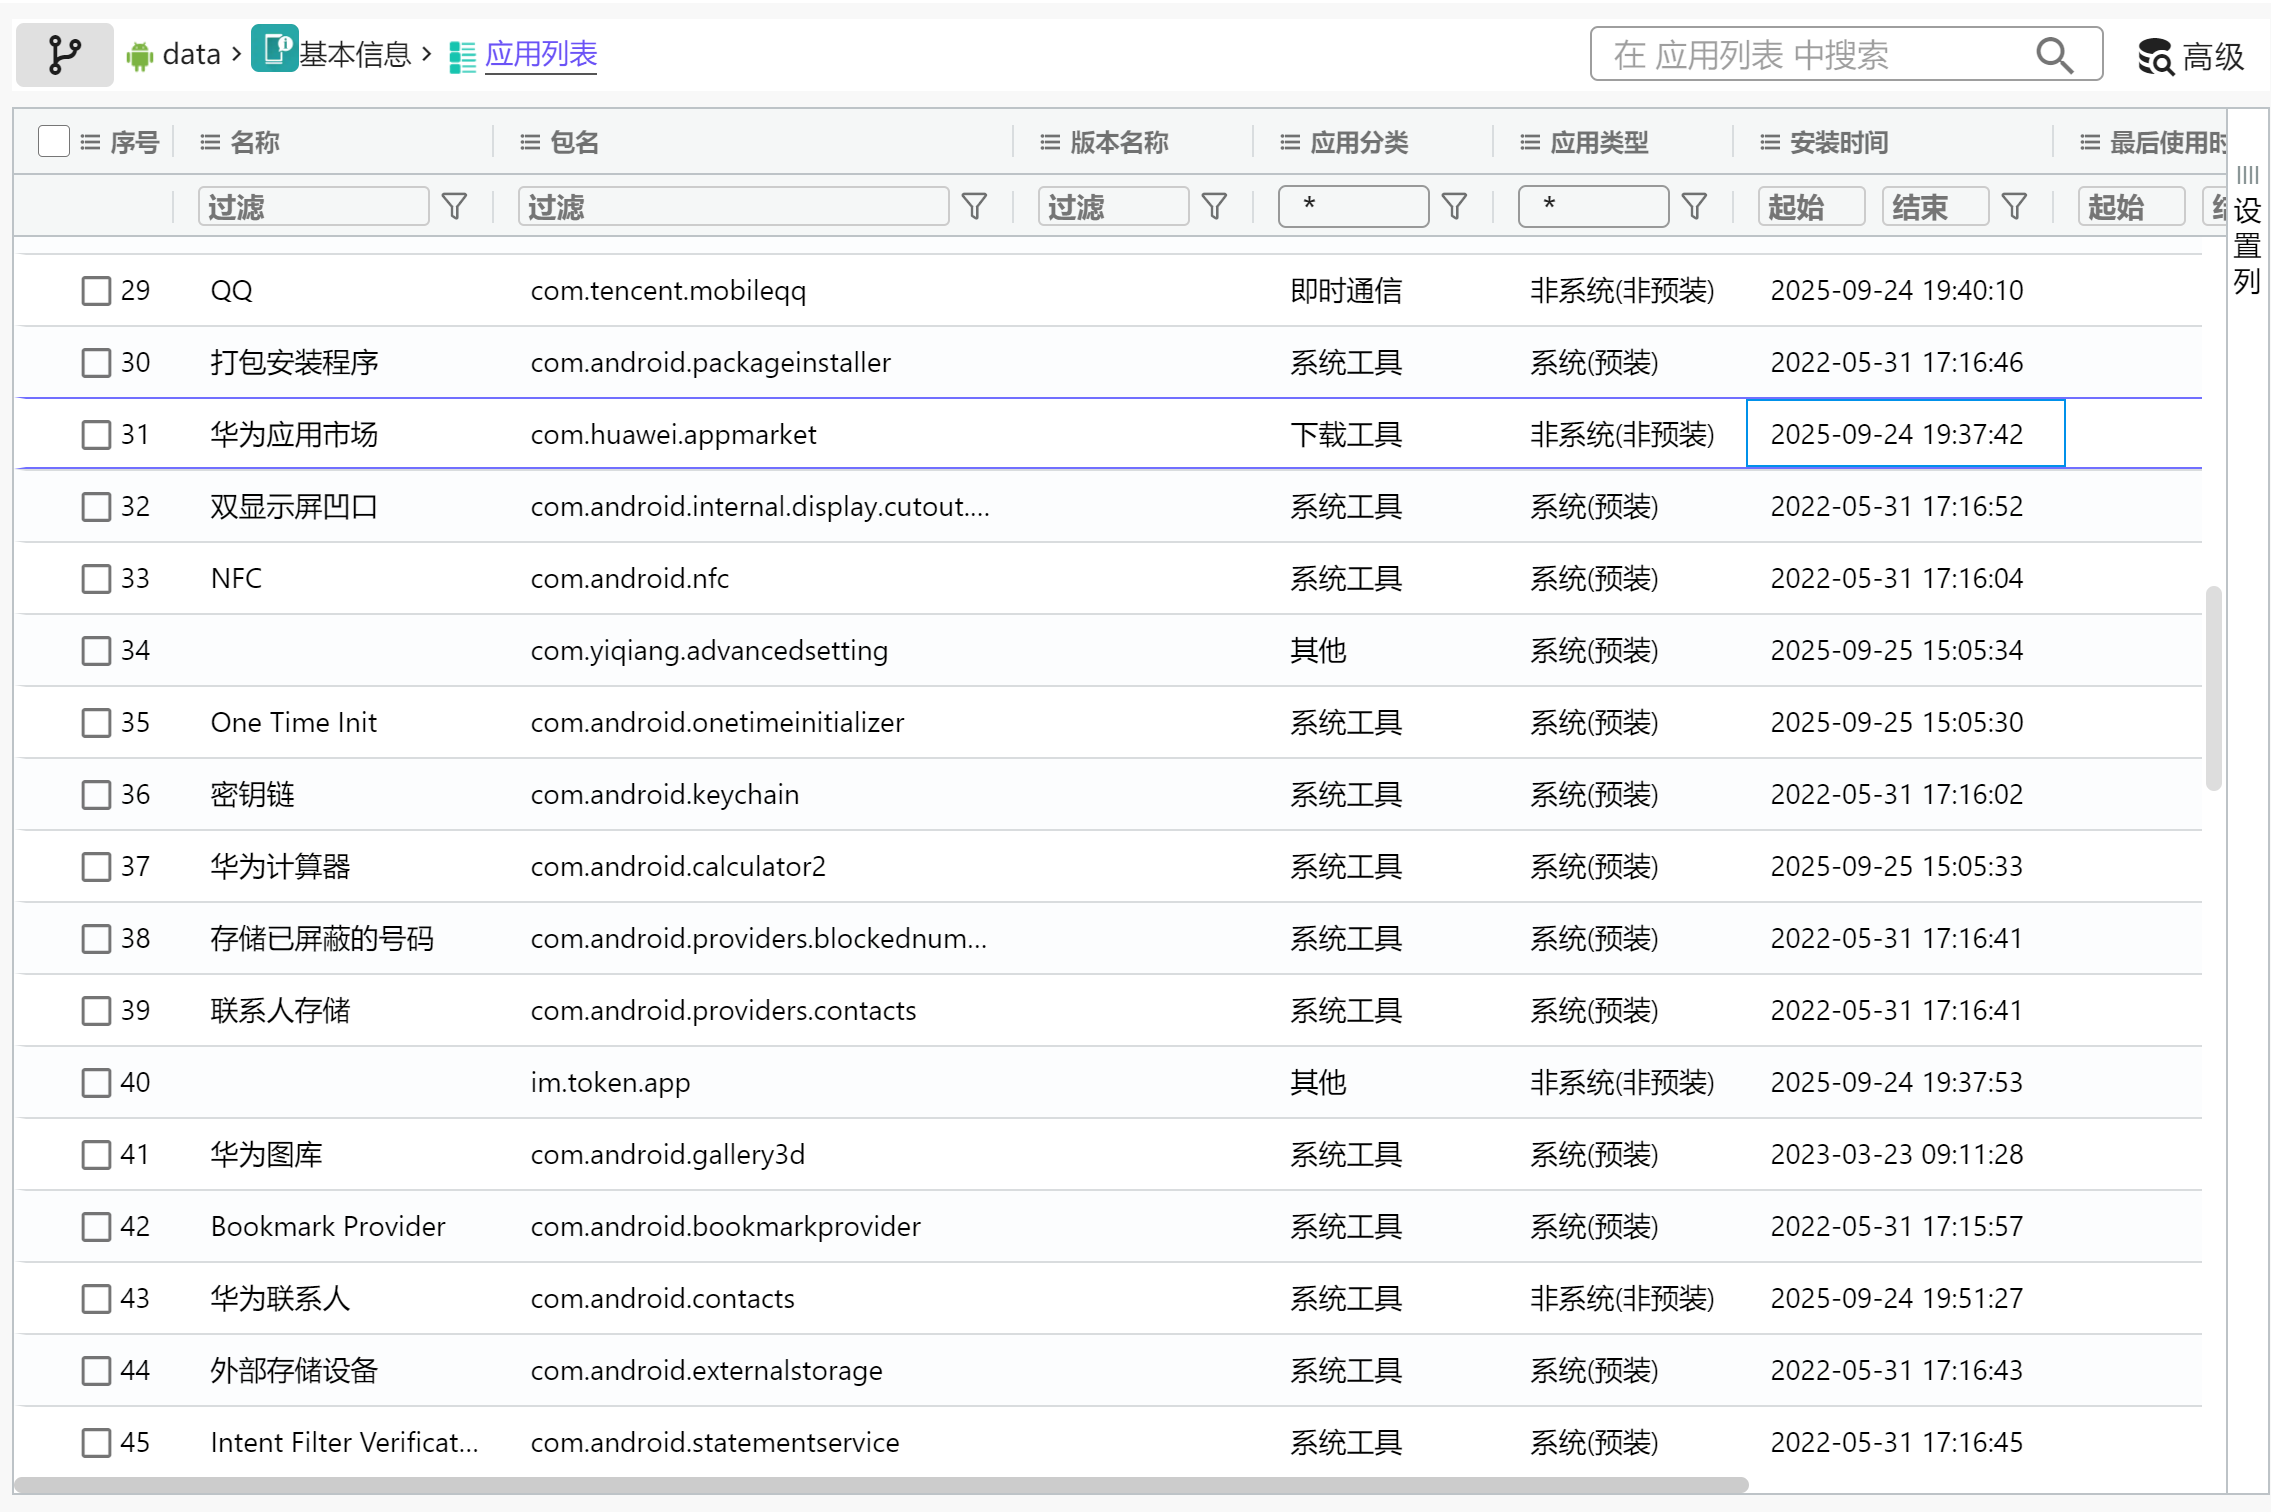This screenshot has height=1512, width=2271.
Task: Click the Android data breadcrumb icon
Action: [140, 55]
